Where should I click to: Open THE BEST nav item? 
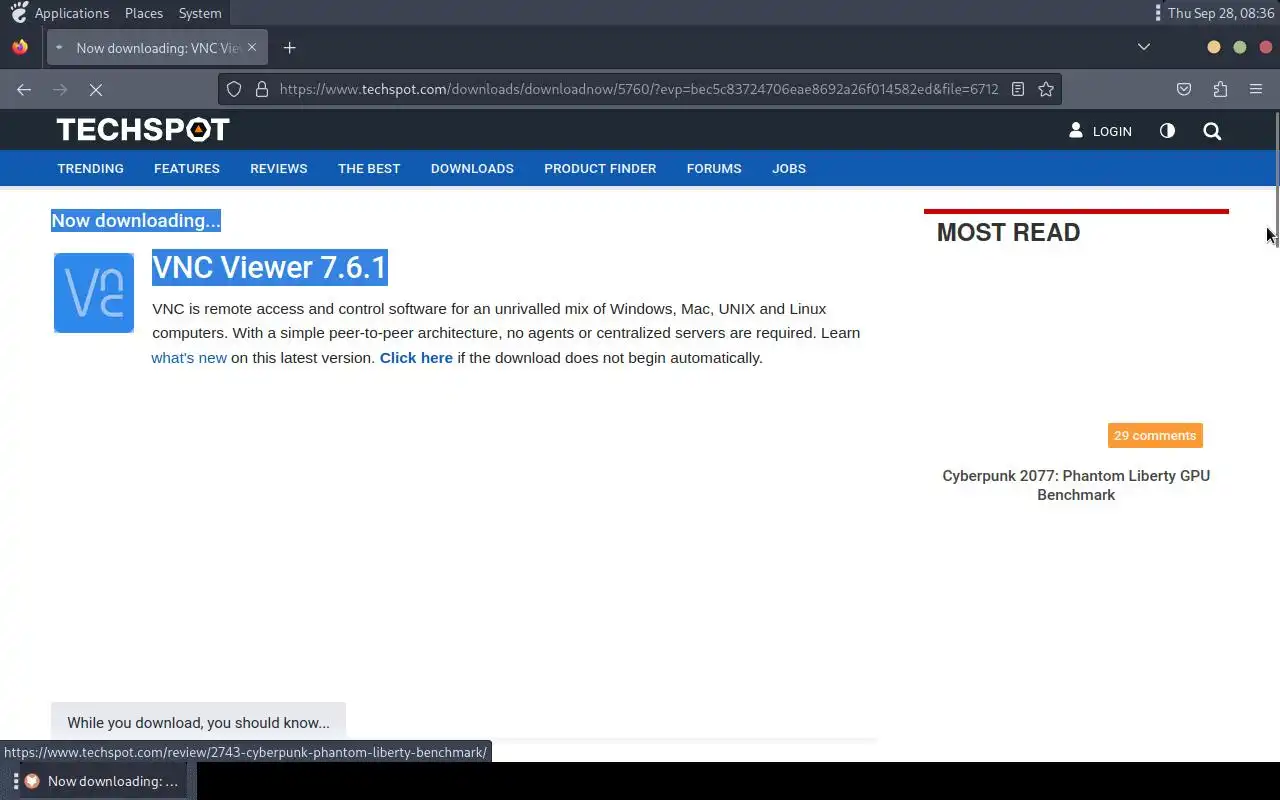click(369, 168)
